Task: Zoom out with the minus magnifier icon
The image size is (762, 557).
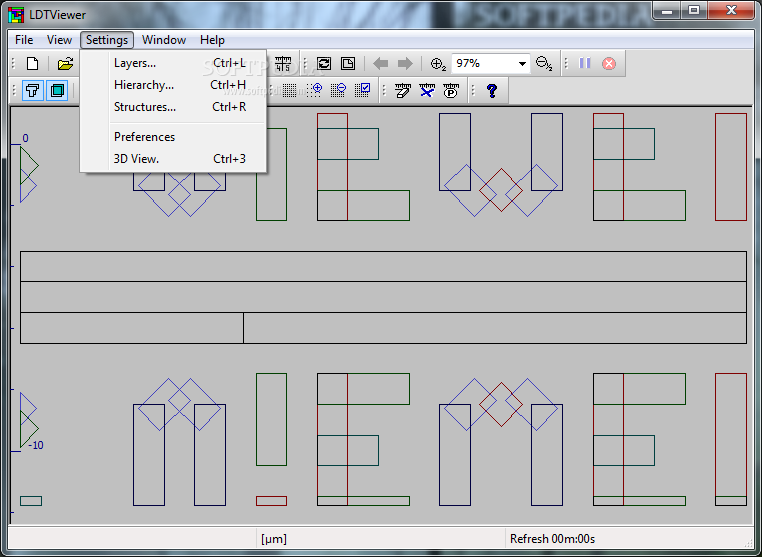Action: click(x=544, y=64)
